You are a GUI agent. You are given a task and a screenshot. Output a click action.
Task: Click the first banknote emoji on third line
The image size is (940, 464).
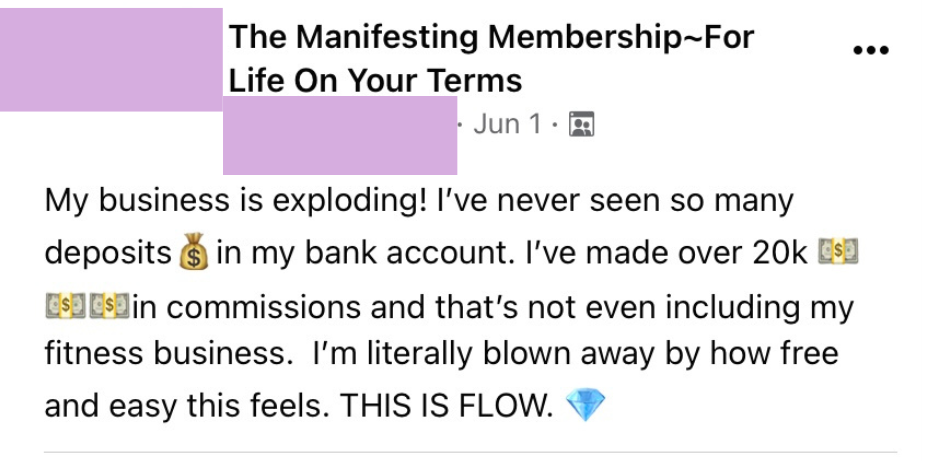point(65,305)
